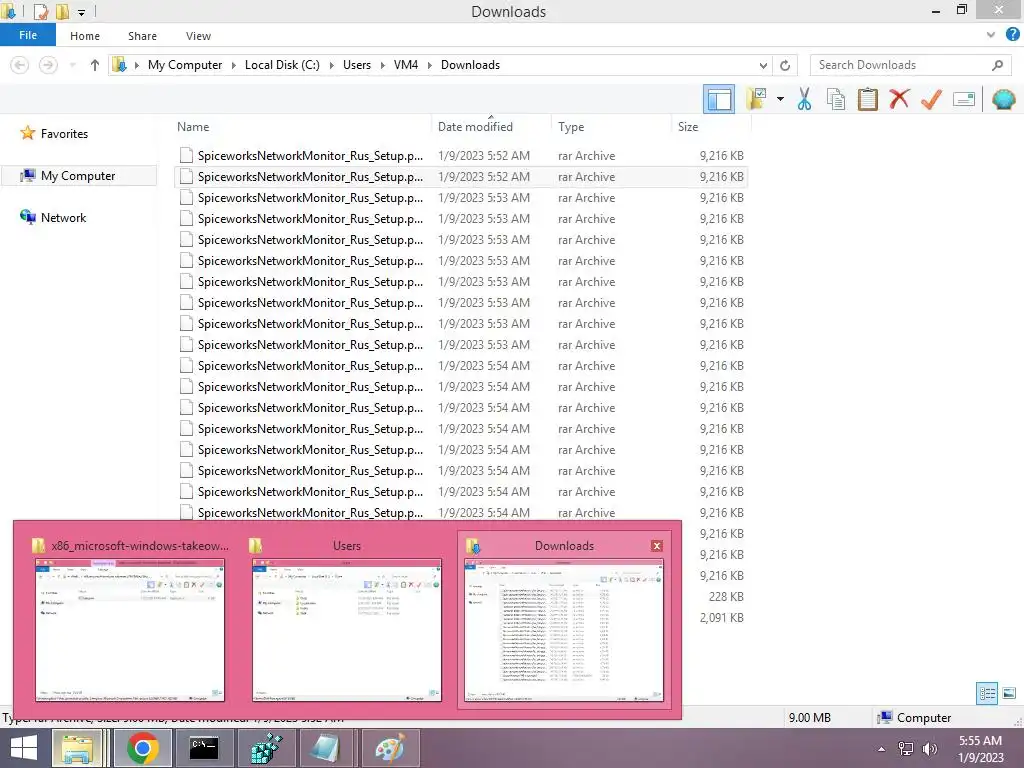This screenshot has height=768, width=1024.
Task: Switch to the Home ribbon tab
Action: (85, 36)
